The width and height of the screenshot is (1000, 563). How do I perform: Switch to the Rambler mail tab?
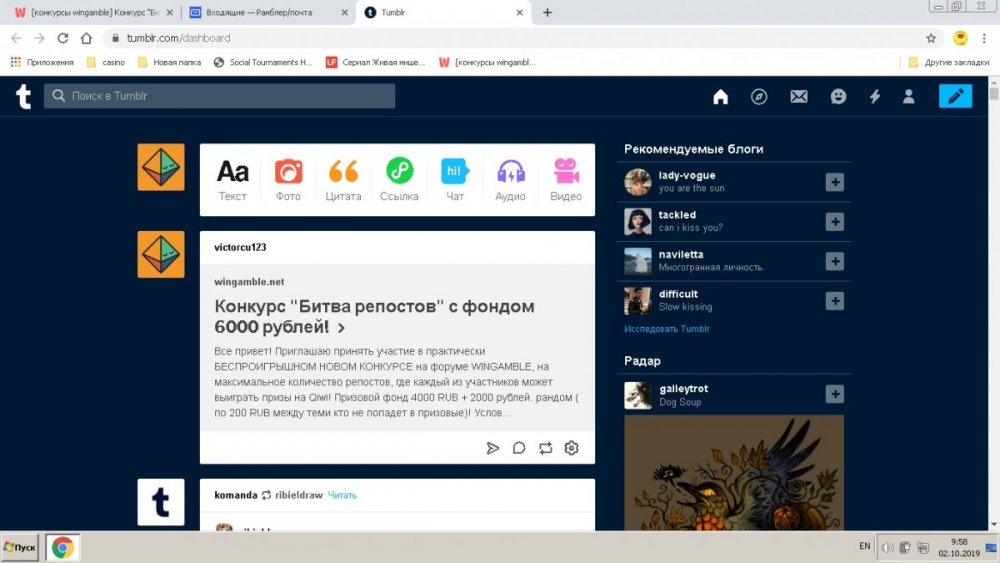coord(267,13)
